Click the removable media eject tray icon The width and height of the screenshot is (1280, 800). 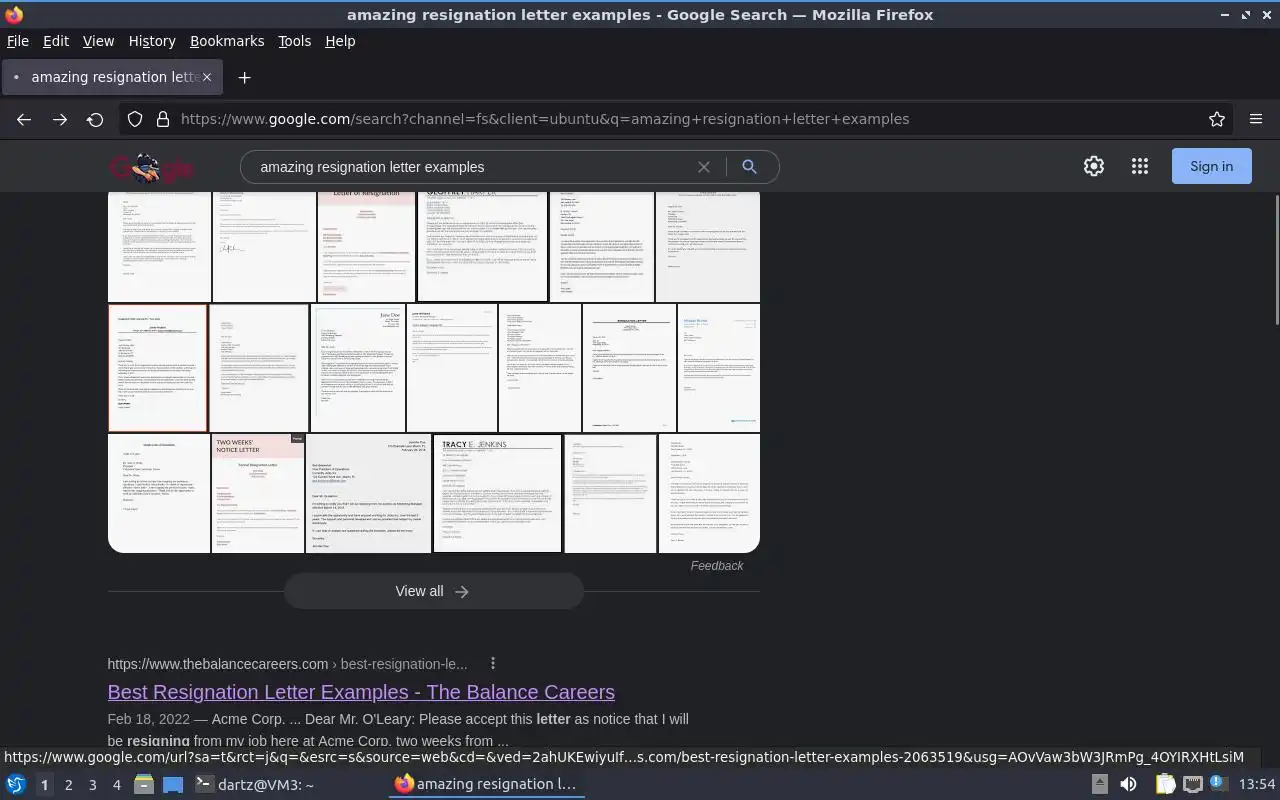click(1099, 785)
